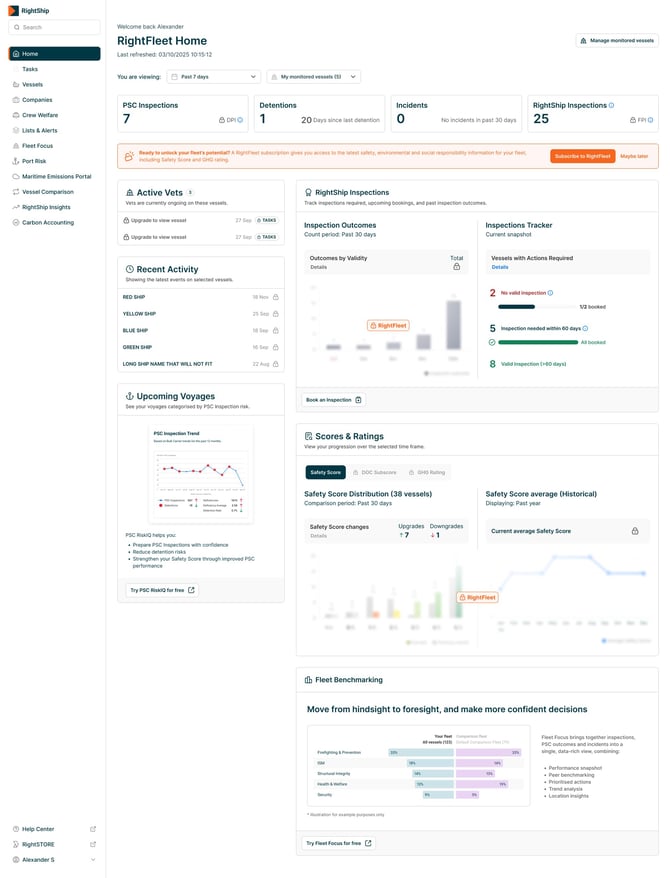This screenshot has width=670, height=878.
Task: Click info icon beside No valid inspection
Action: (550, 293)
